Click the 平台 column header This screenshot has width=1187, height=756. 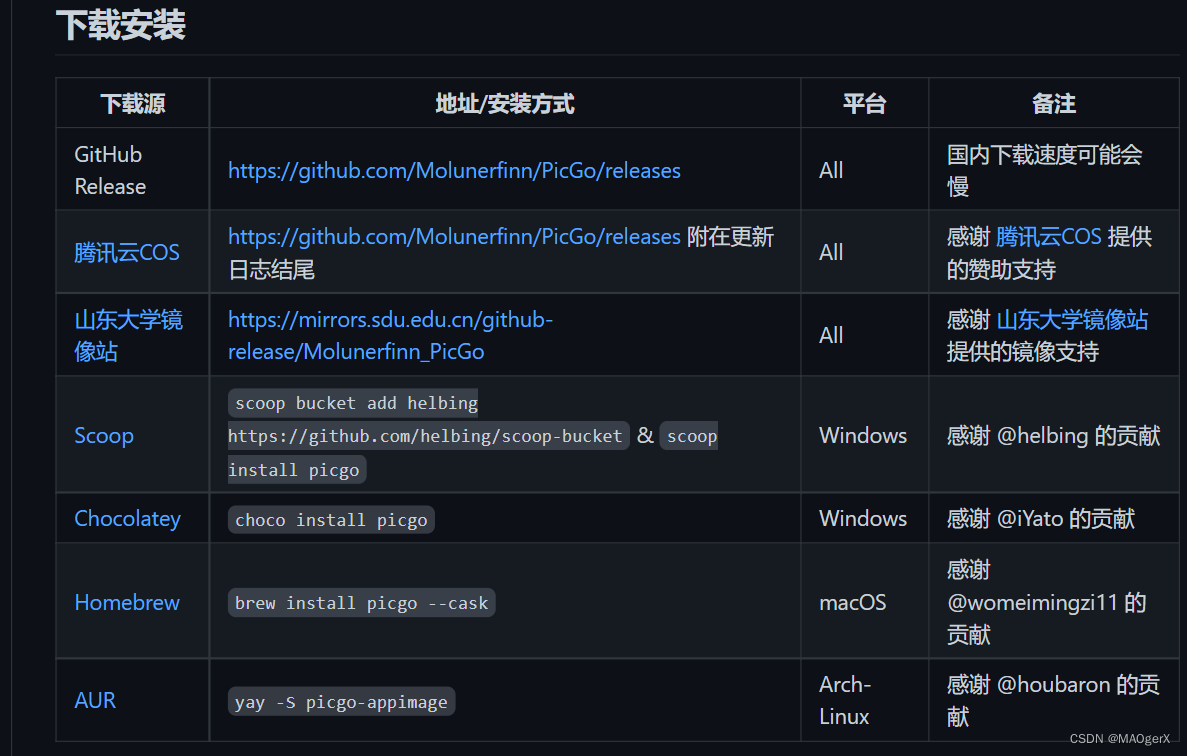click(x=865, y=104)
